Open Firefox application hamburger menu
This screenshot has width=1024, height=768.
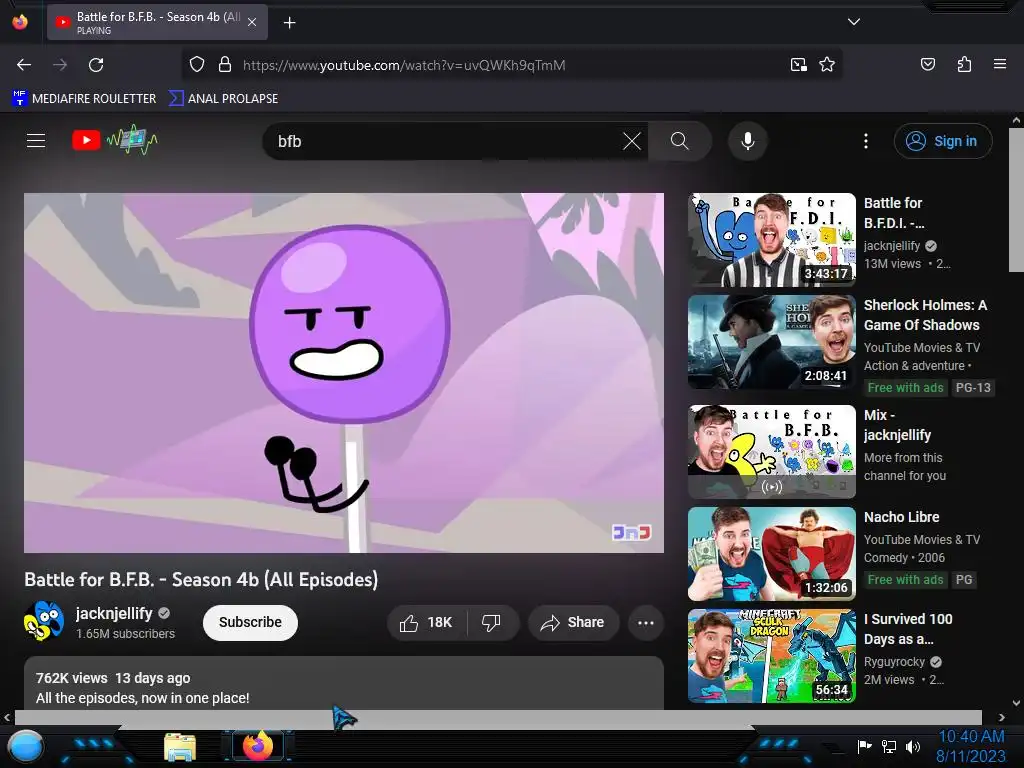999,64
